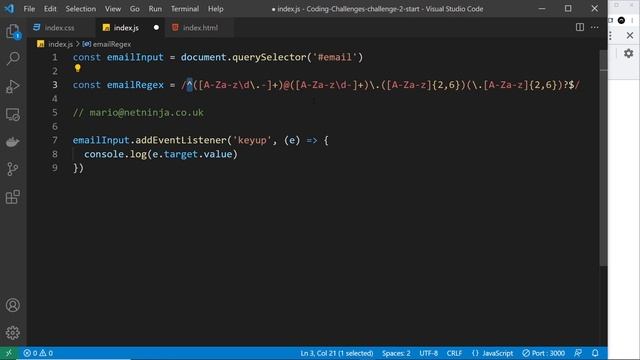Click line number 3 in gutter
640x360 pixels.
pyautogui.click(x=55, y=85)
